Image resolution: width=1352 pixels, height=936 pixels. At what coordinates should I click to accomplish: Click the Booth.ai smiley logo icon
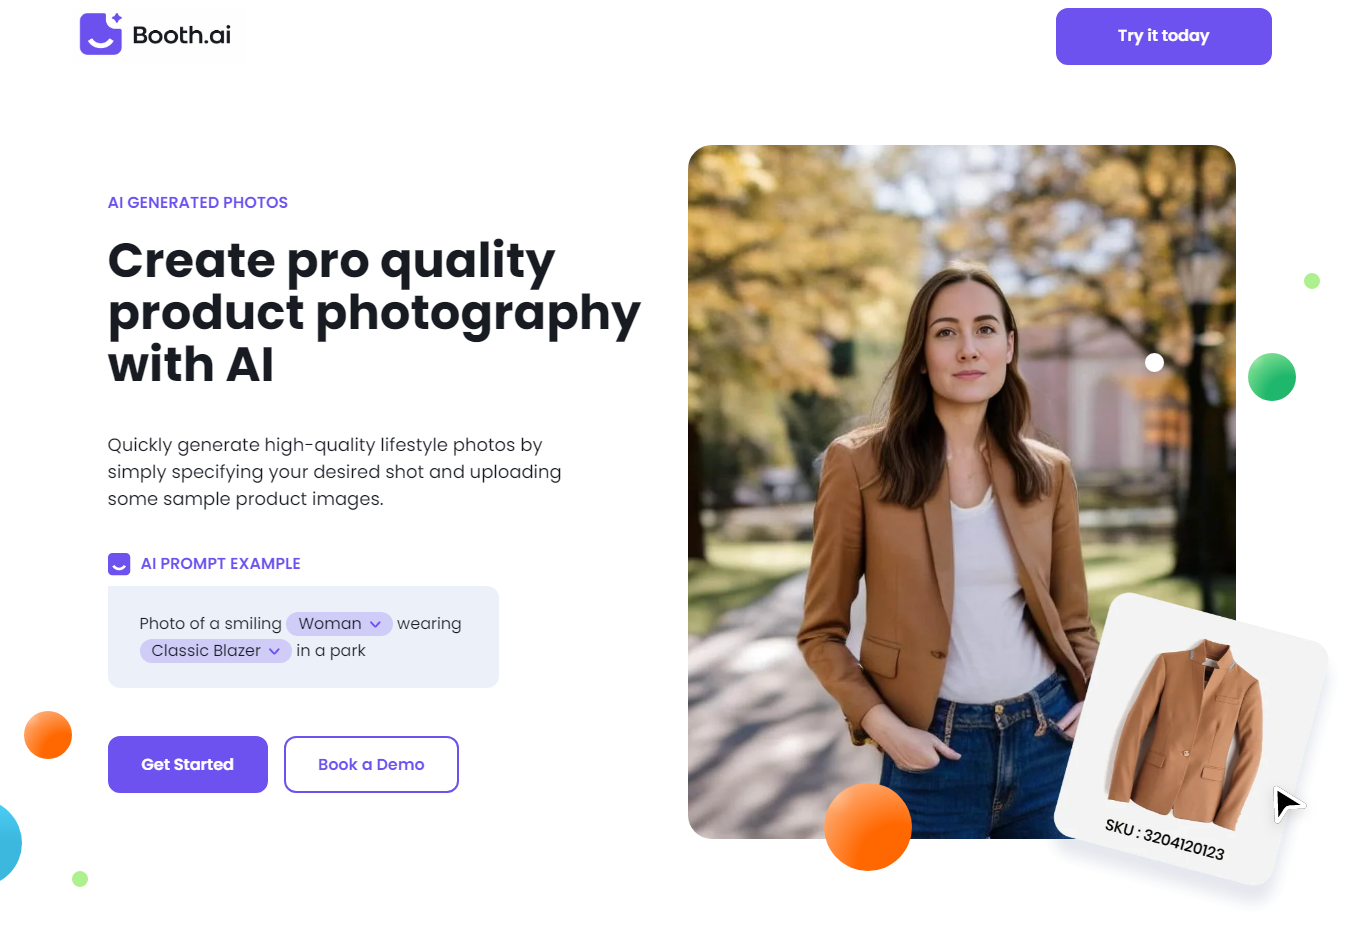(x=101, y=34)
